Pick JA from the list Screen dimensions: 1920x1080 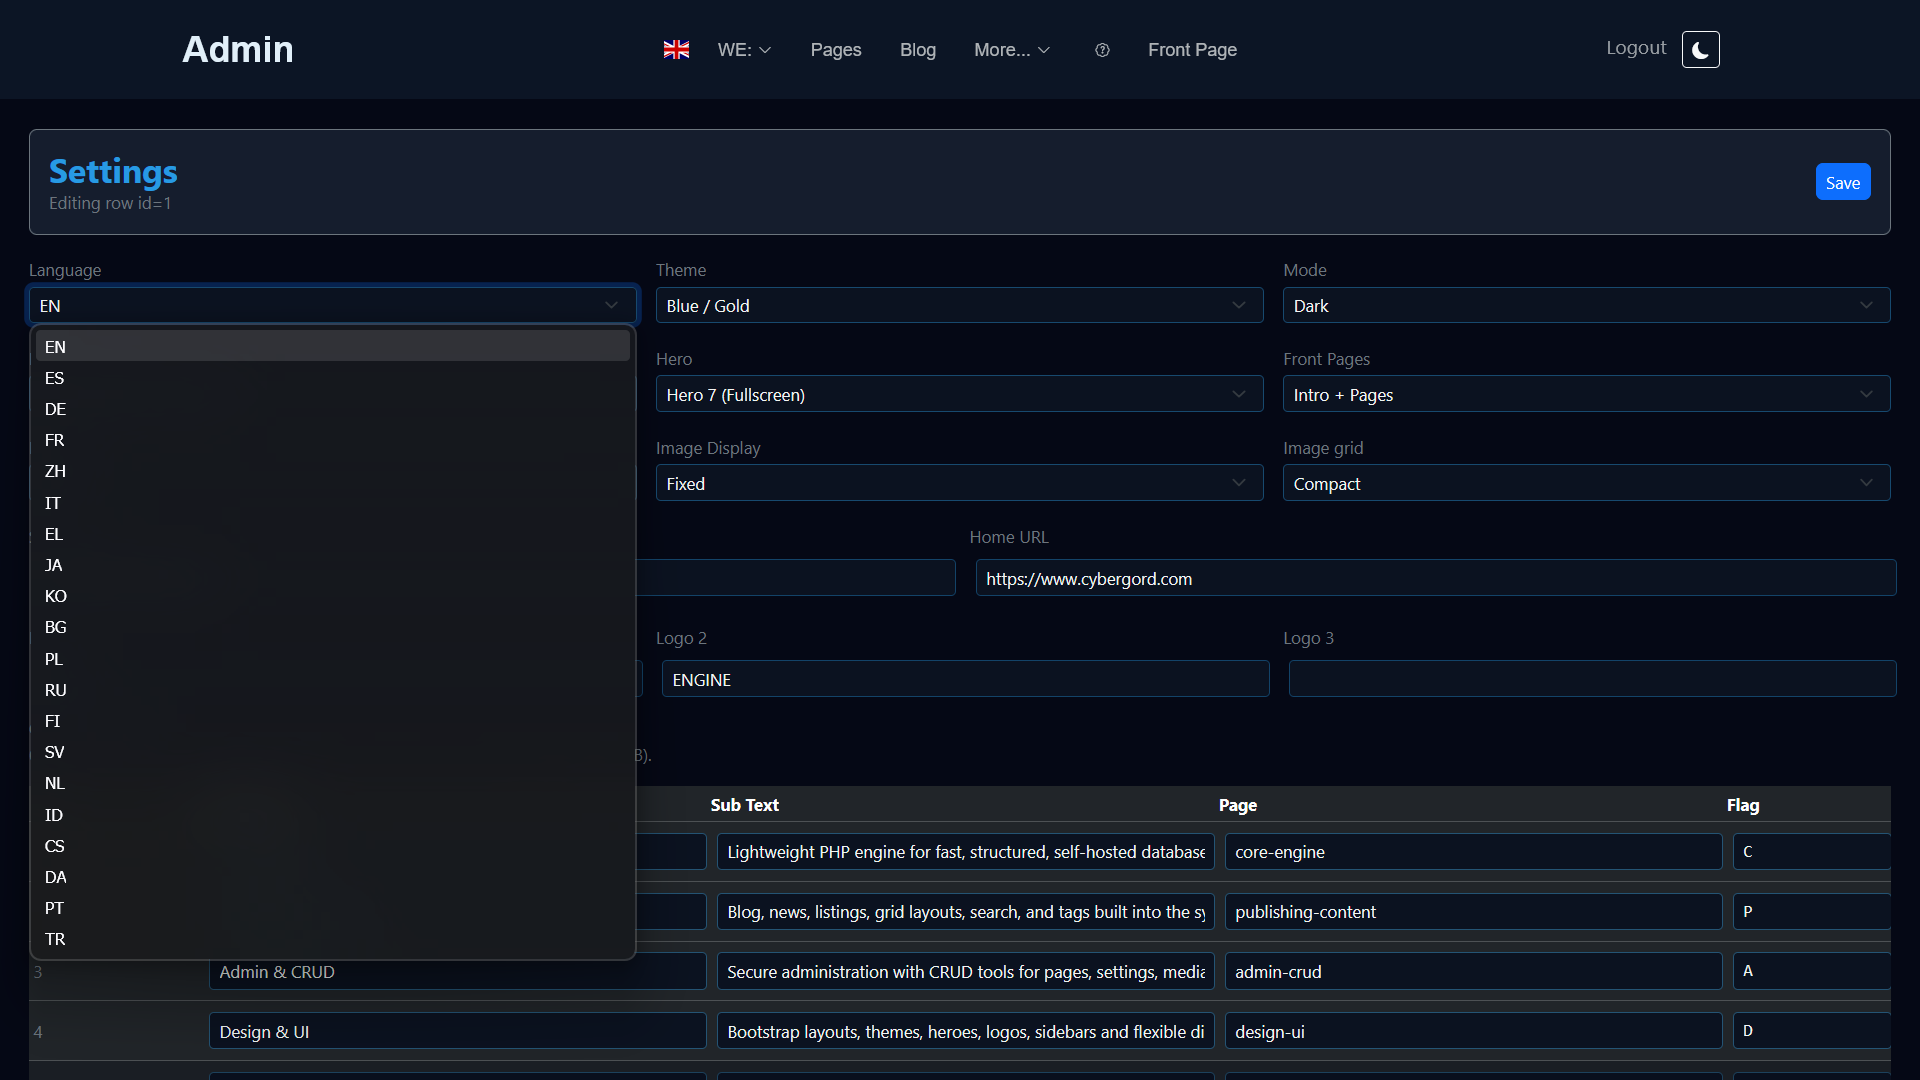click(x=333, y=565)
